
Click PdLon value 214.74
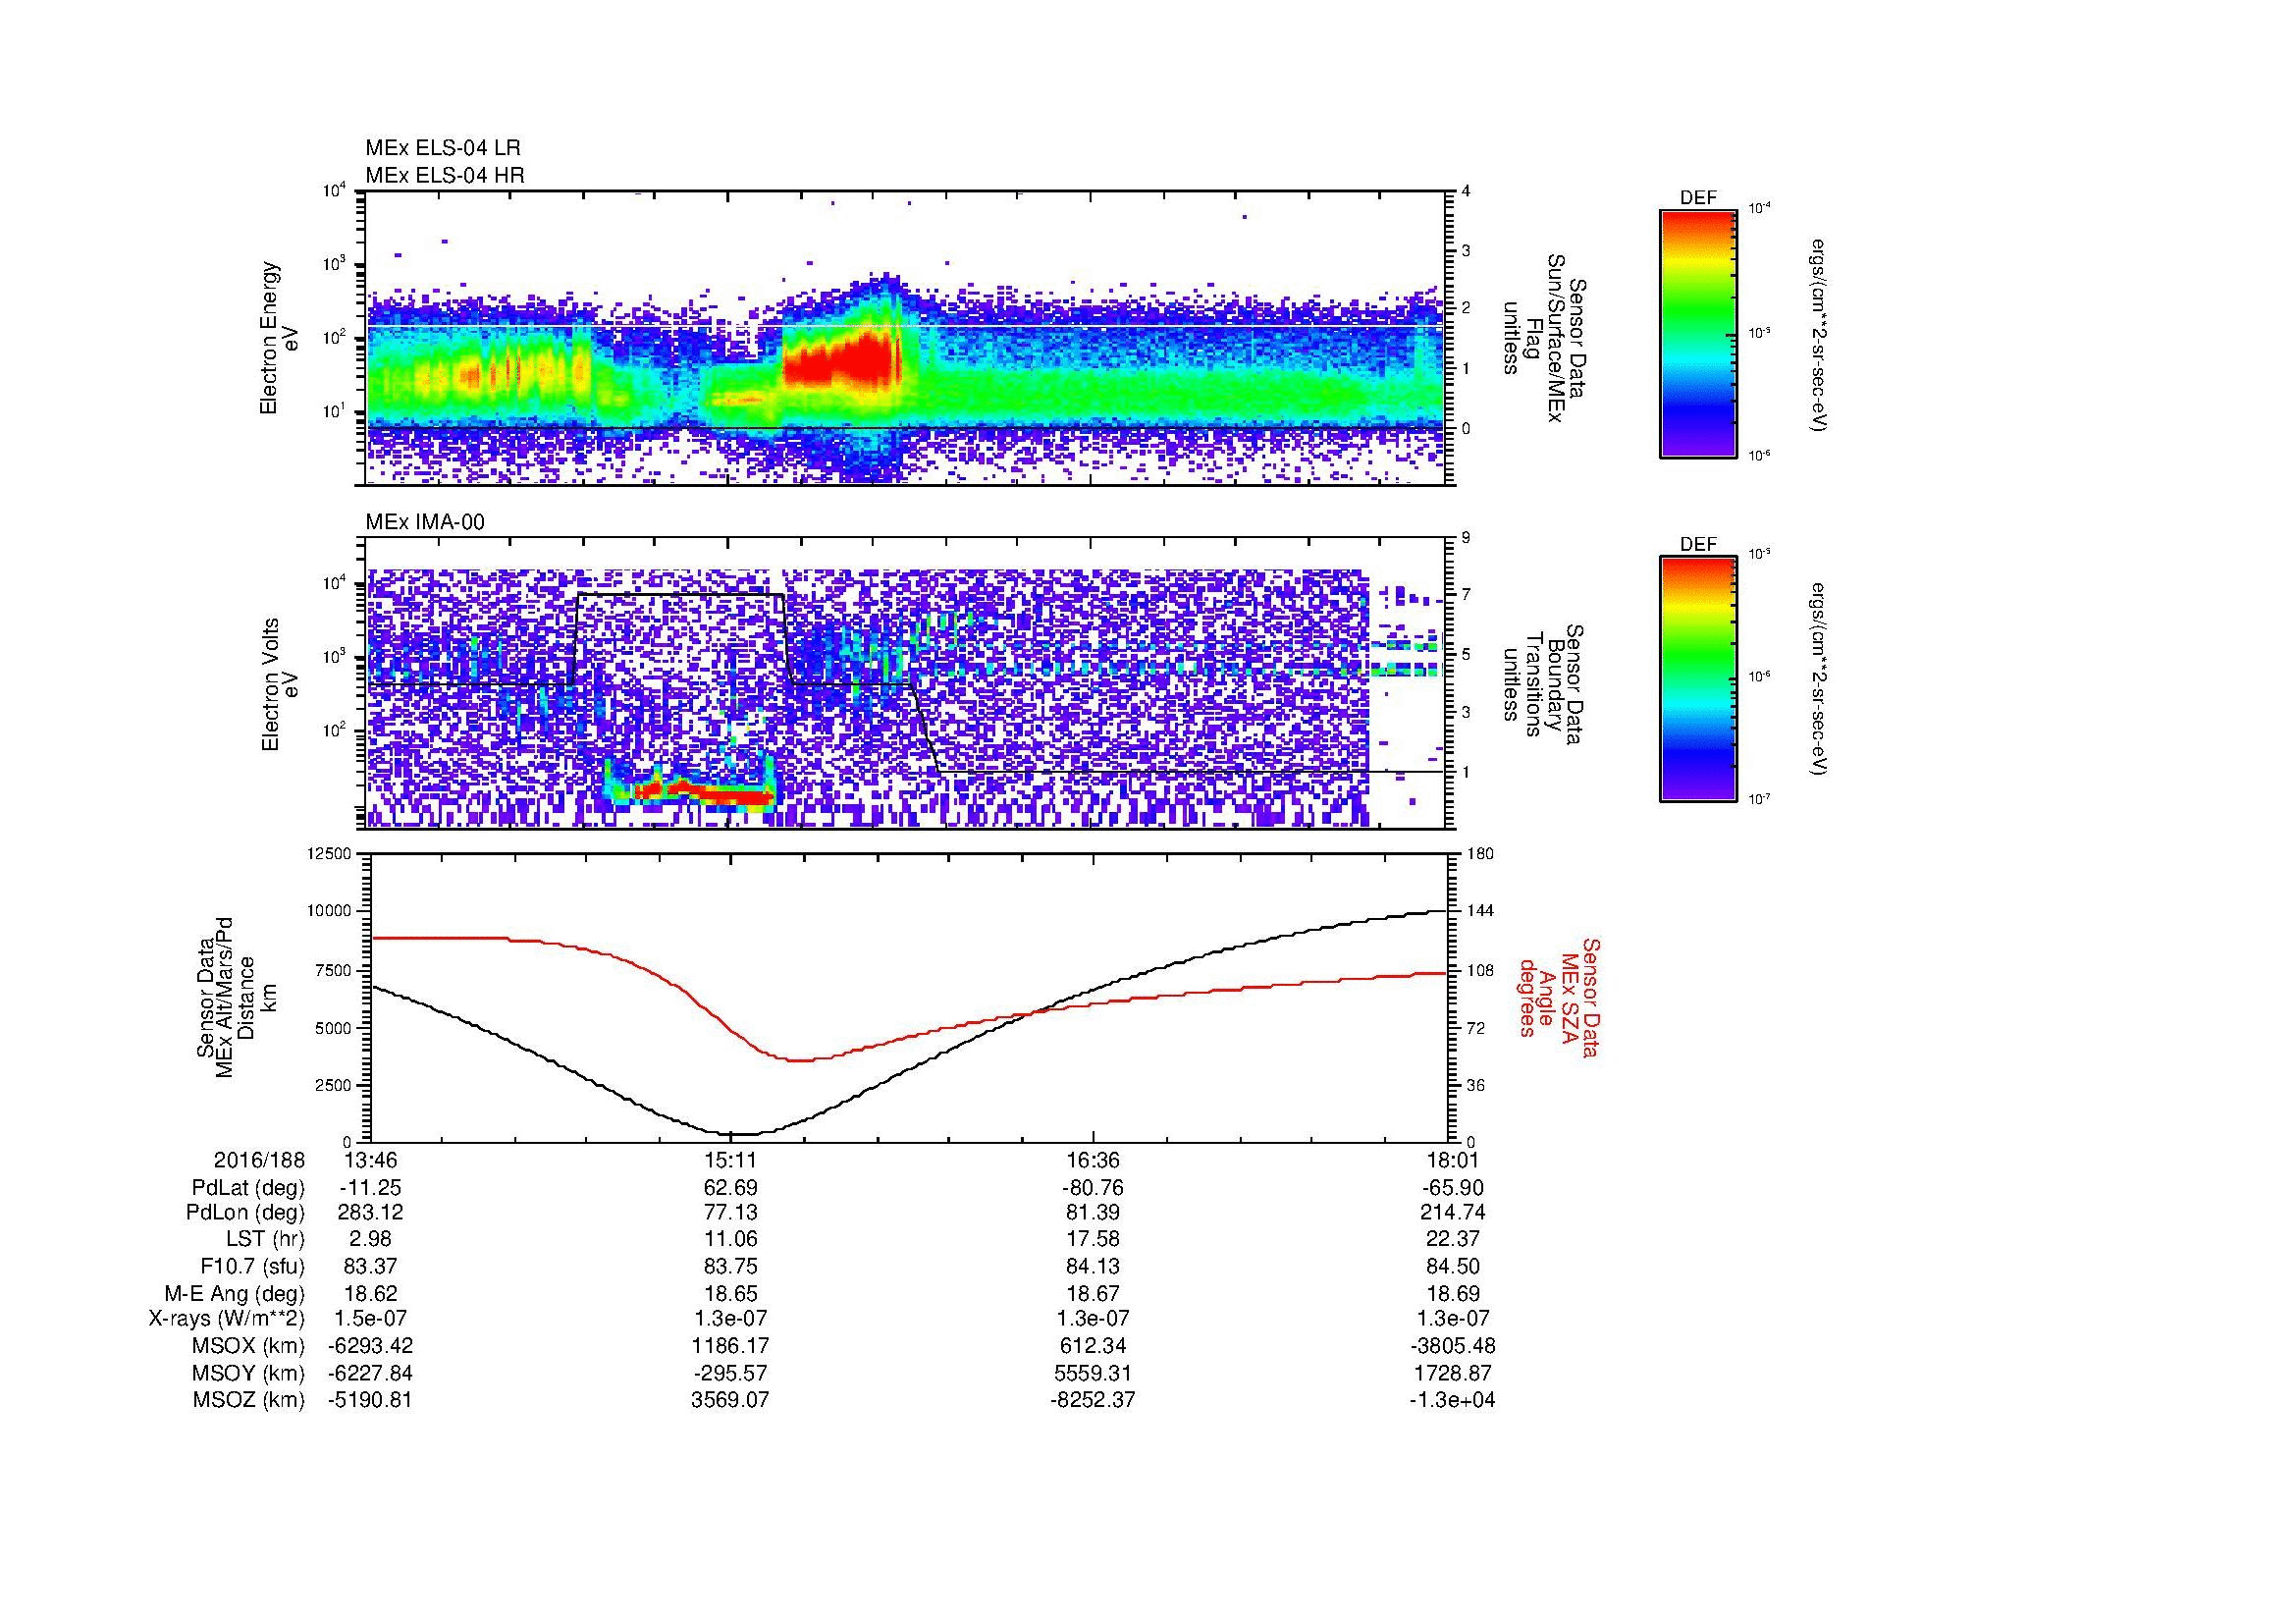pos(1453,1213)
